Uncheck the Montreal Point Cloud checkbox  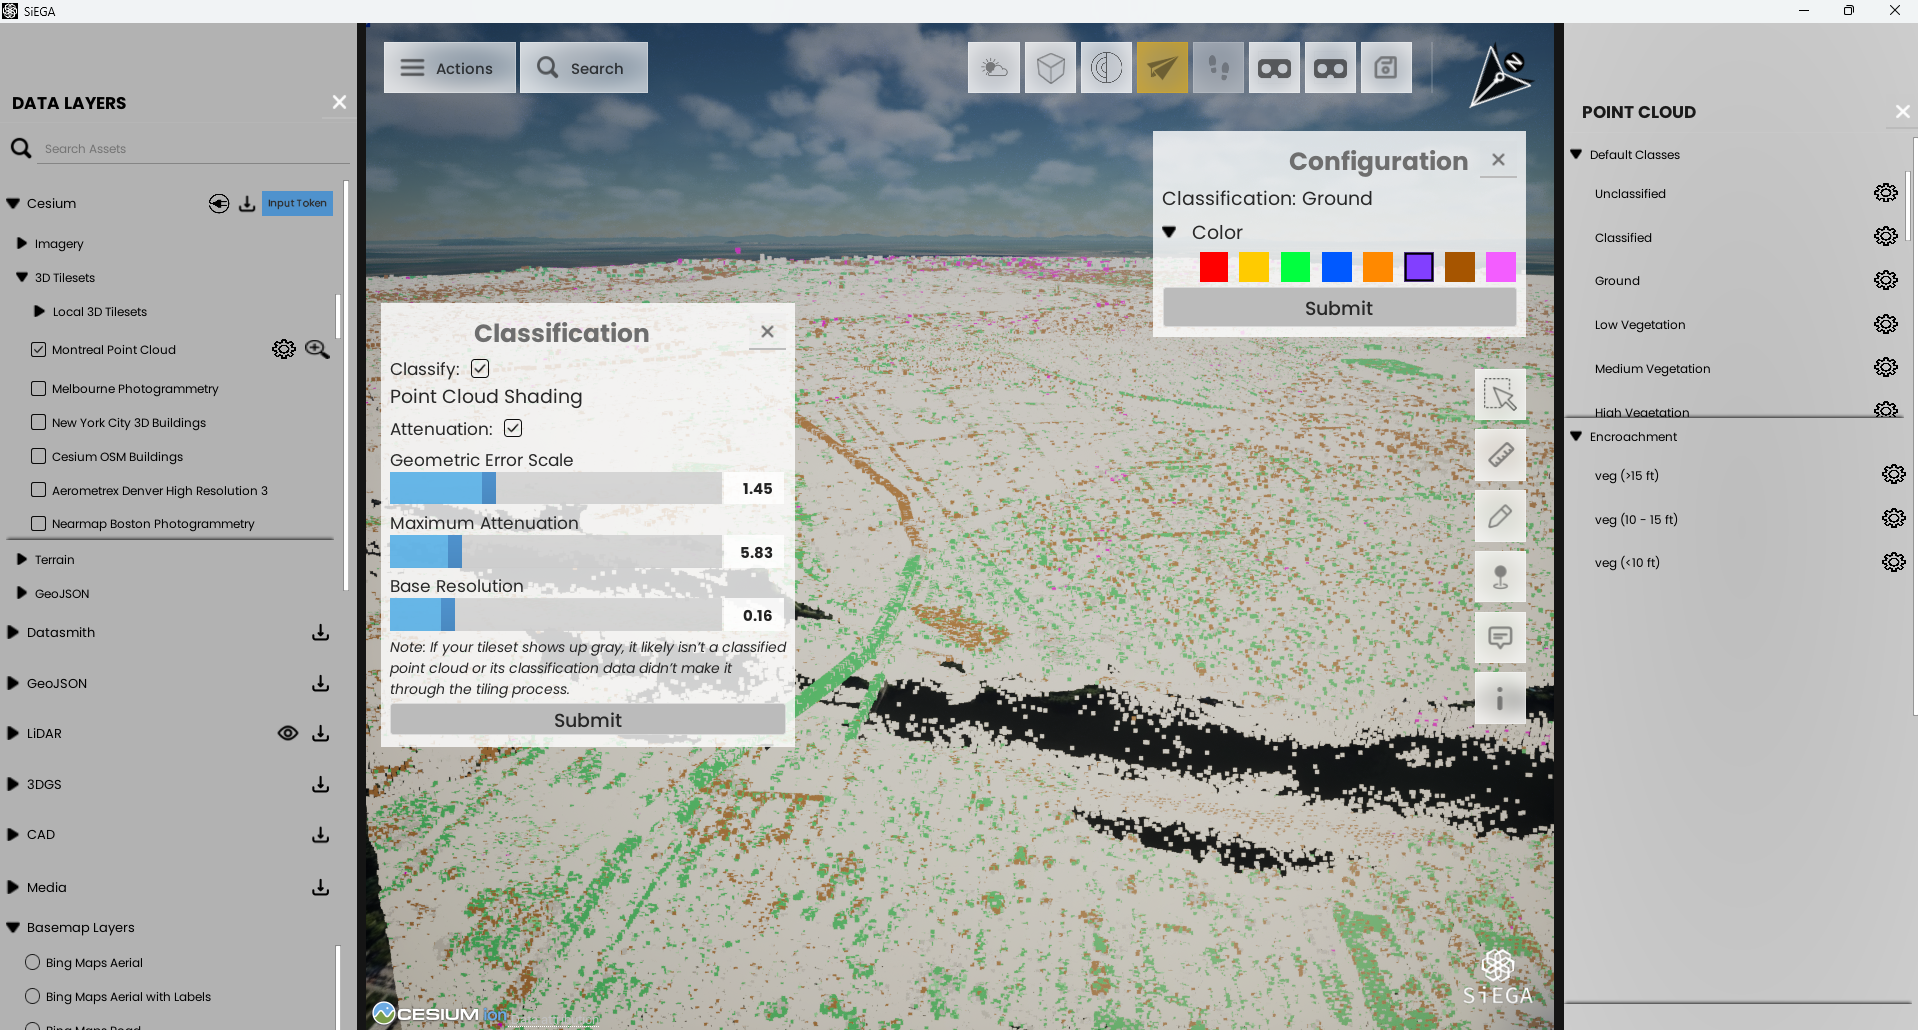pos(39,349)
